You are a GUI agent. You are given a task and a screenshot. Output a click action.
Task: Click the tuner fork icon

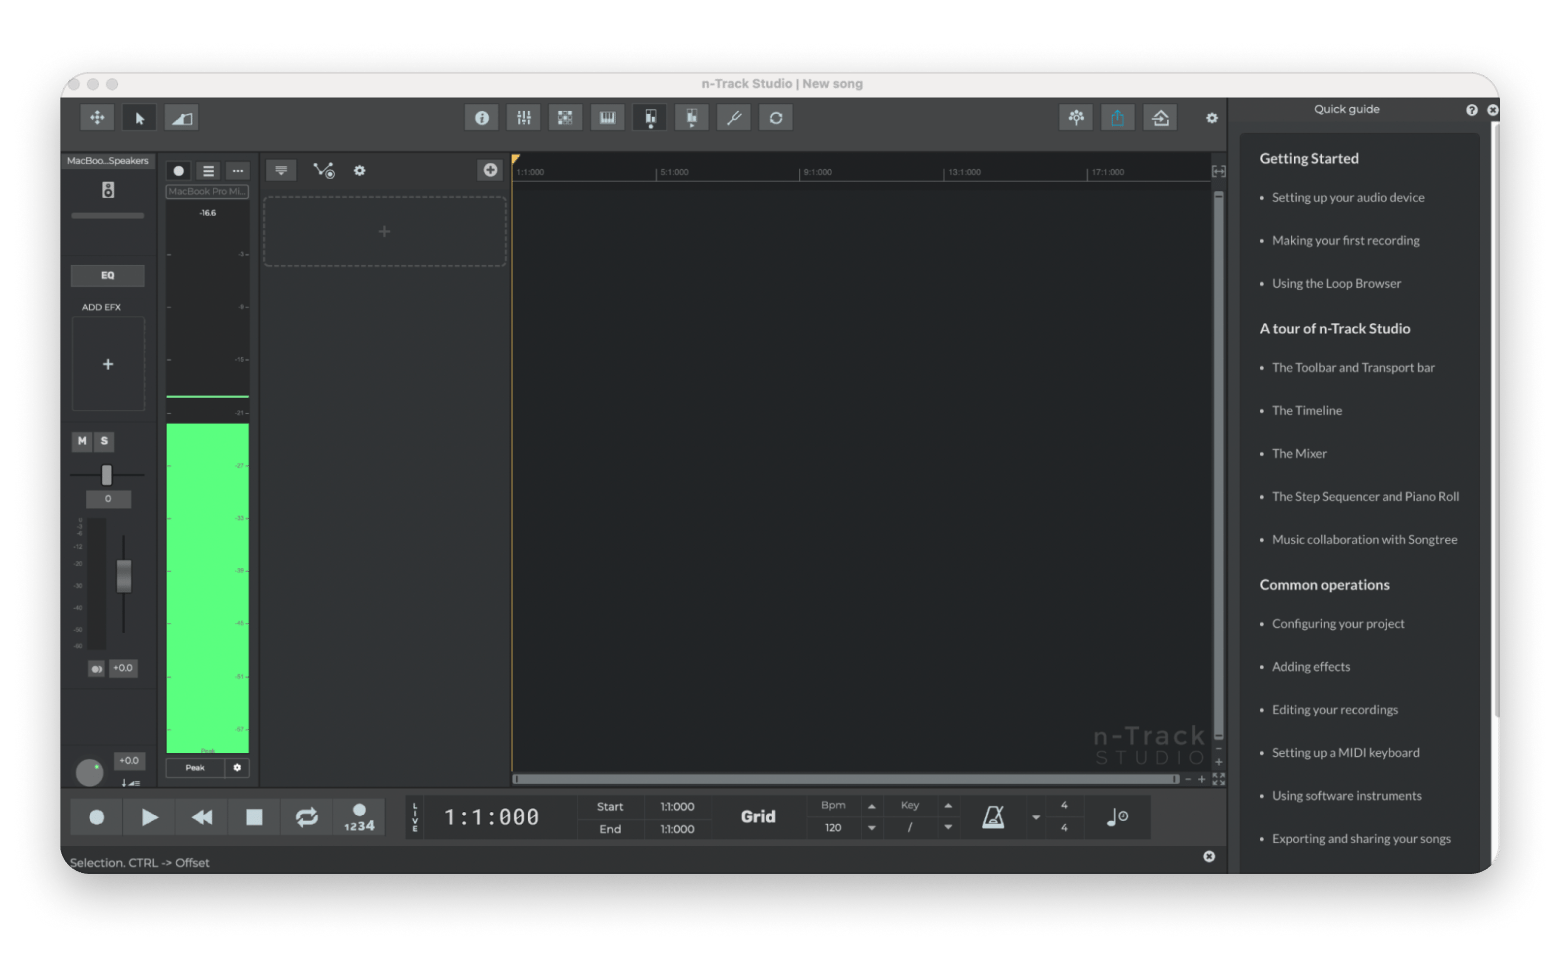click(734, 118)
